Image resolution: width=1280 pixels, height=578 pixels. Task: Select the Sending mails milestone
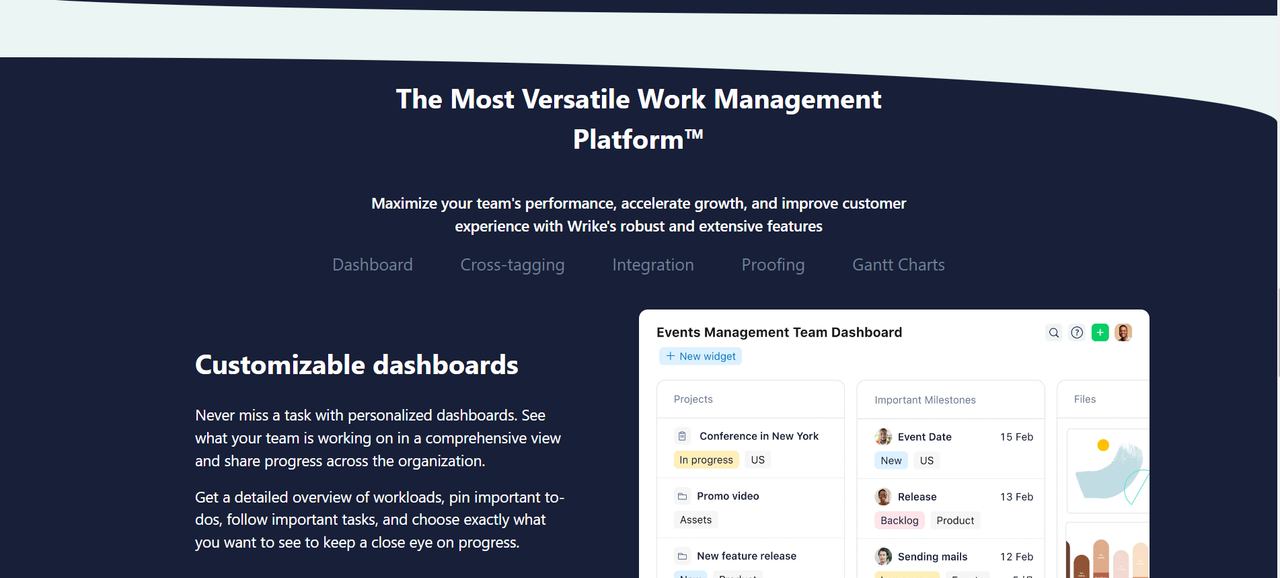(932, 557)
